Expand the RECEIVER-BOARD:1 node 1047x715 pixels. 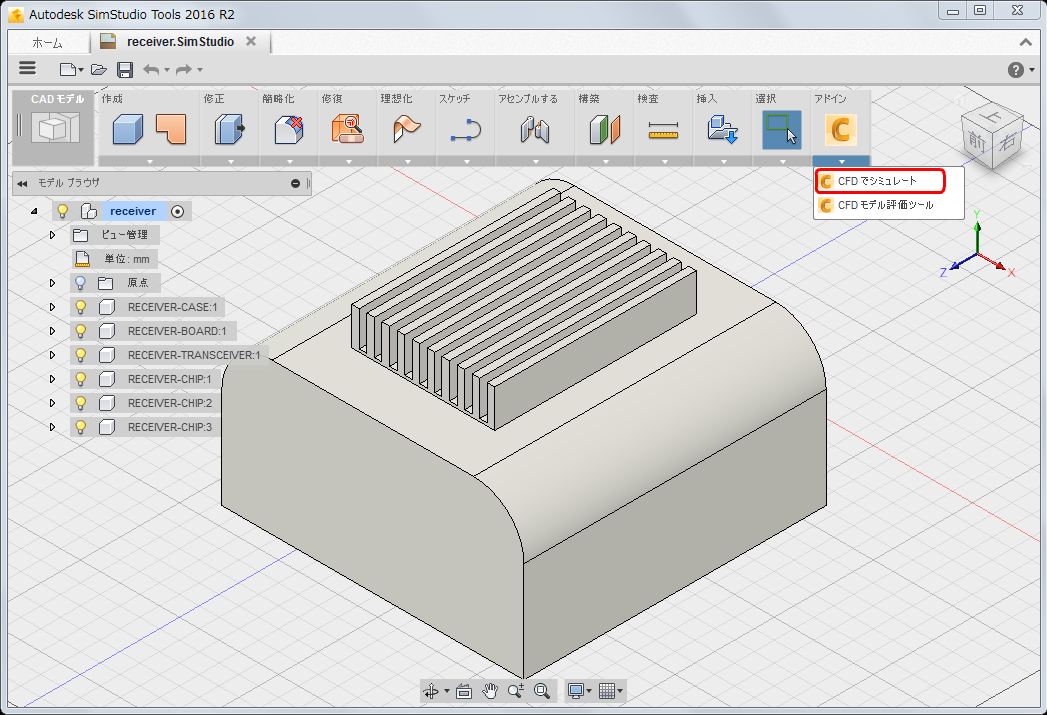tap(52, 331)
